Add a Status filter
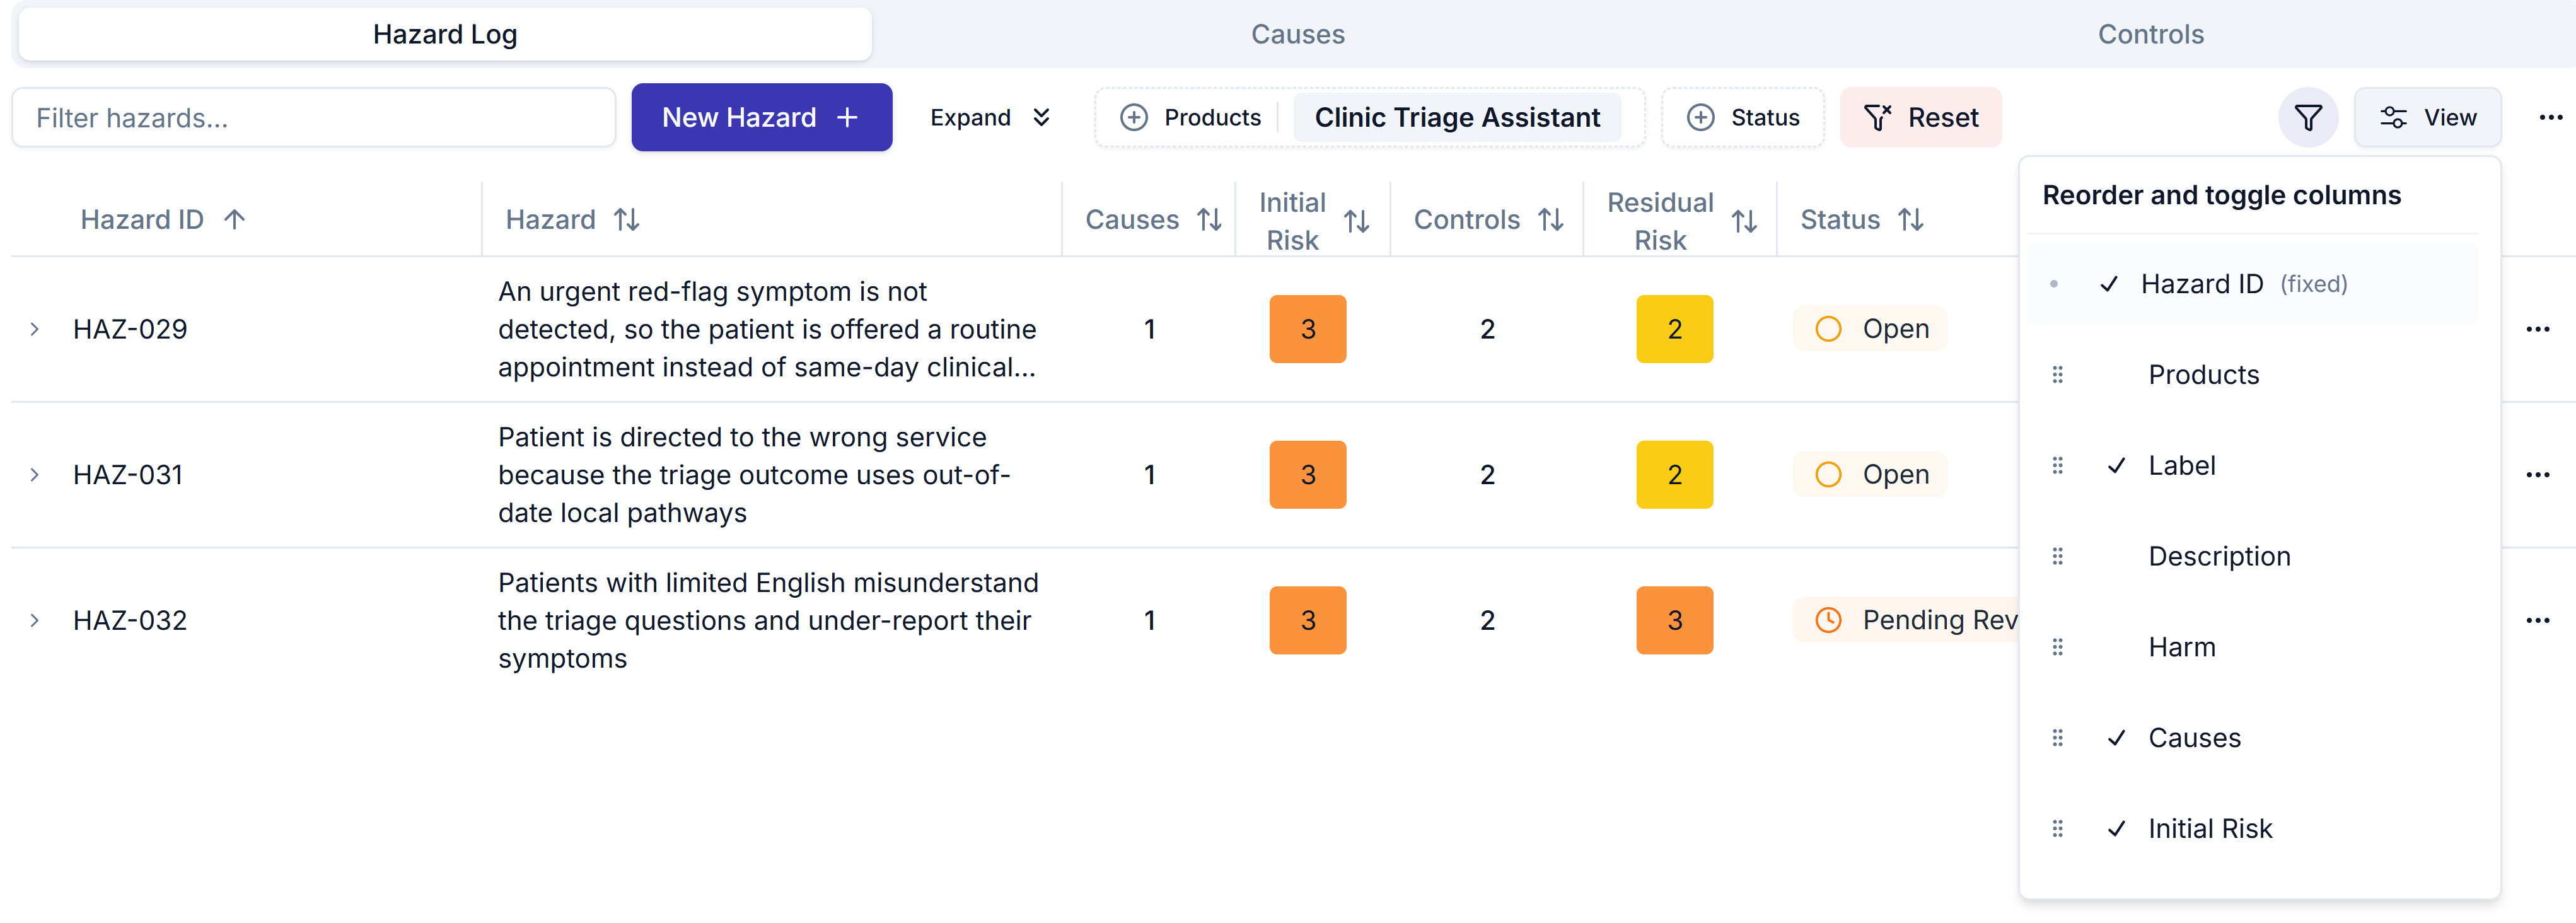Image resolution: width=2576 pixels, height=923 pixels. coord(1743,118)
